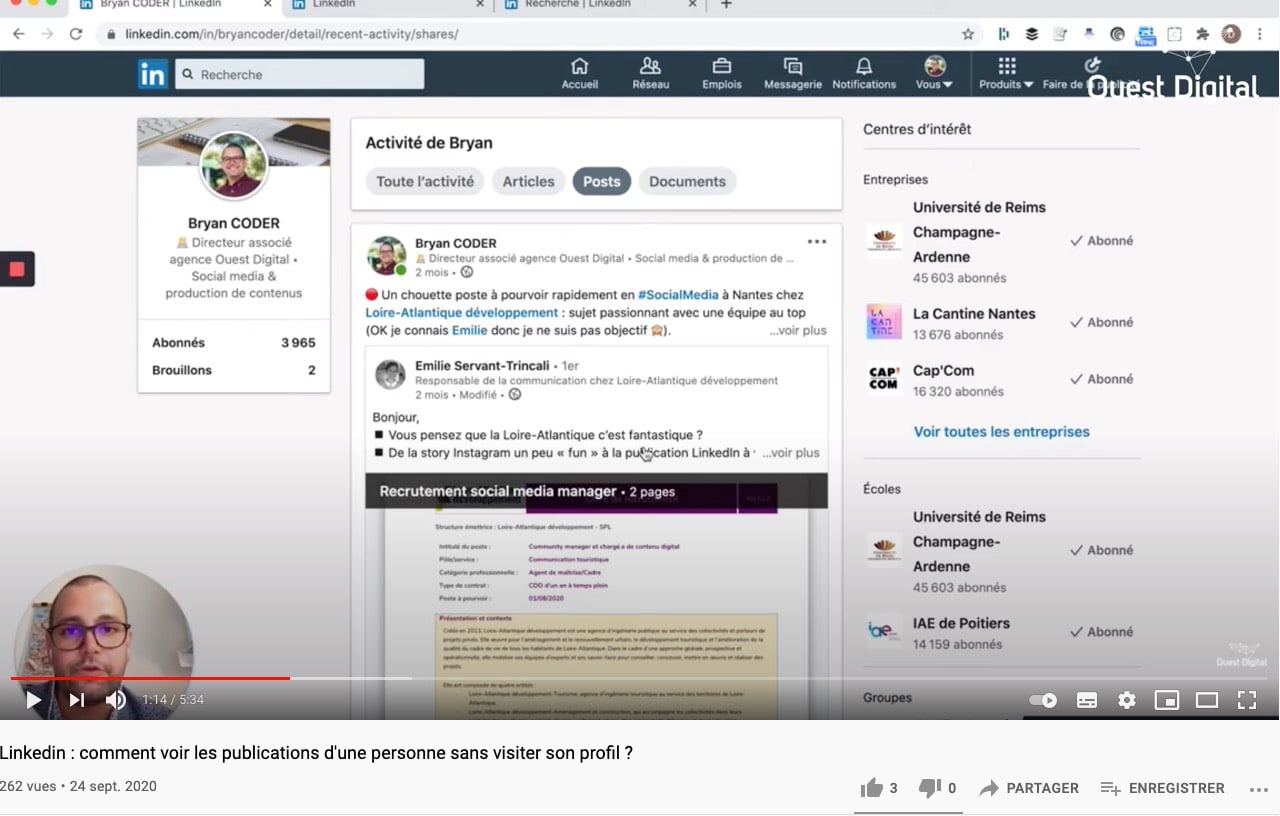1280x816 pixels.
Task: Click the LinkedIn Recherche search field
Action: 299,74
